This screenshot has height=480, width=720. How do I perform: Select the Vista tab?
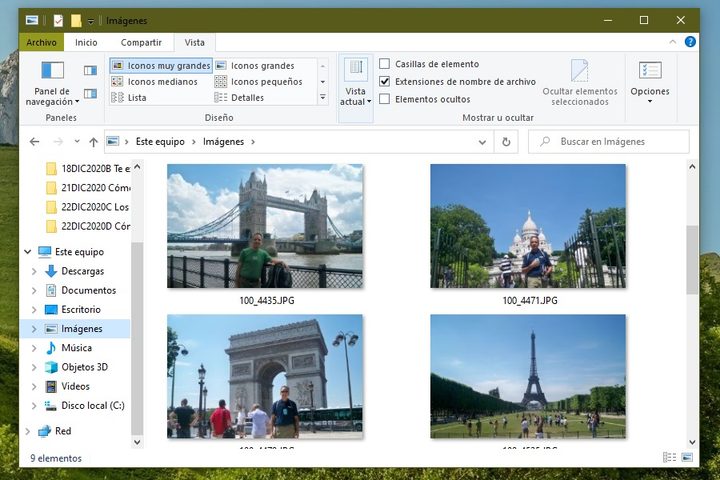195,42
